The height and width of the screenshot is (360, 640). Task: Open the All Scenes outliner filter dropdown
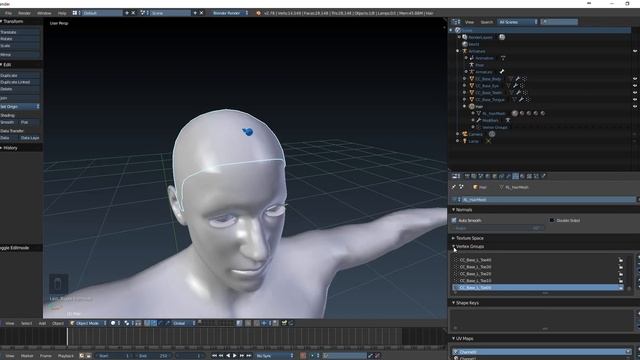coord(518,22)
